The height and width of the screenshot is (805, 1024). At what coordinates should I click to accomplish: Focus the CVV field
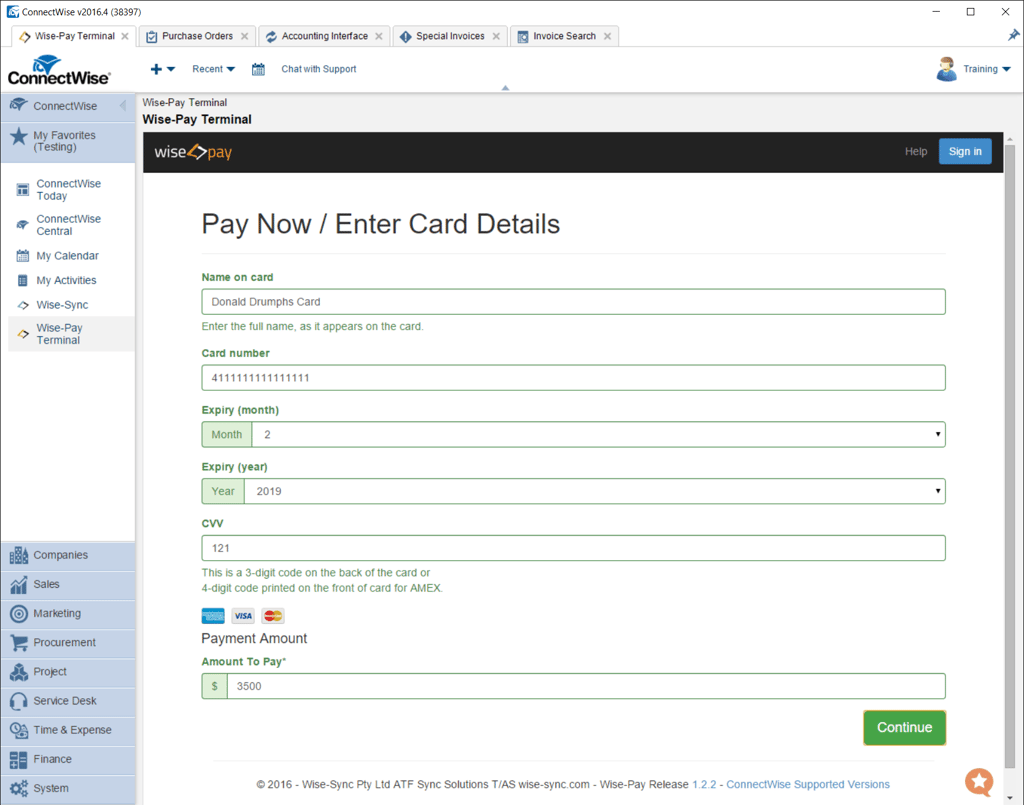pyautogui.click(x=573, y=548)
